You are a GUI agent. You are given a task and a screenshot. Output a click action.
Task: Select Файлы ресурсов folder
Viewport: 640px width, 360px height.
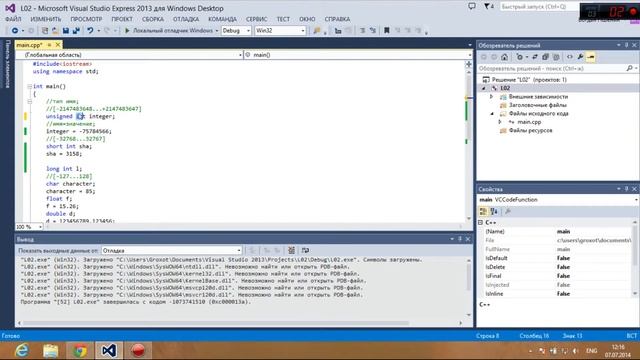coord(530,131)
